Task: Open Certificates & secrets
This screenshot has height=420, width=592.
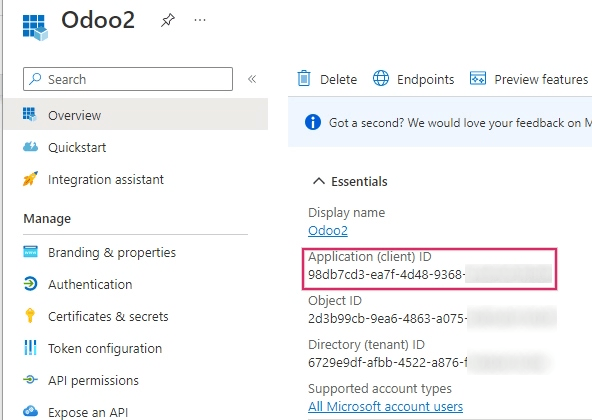Action: click(108, 317)
